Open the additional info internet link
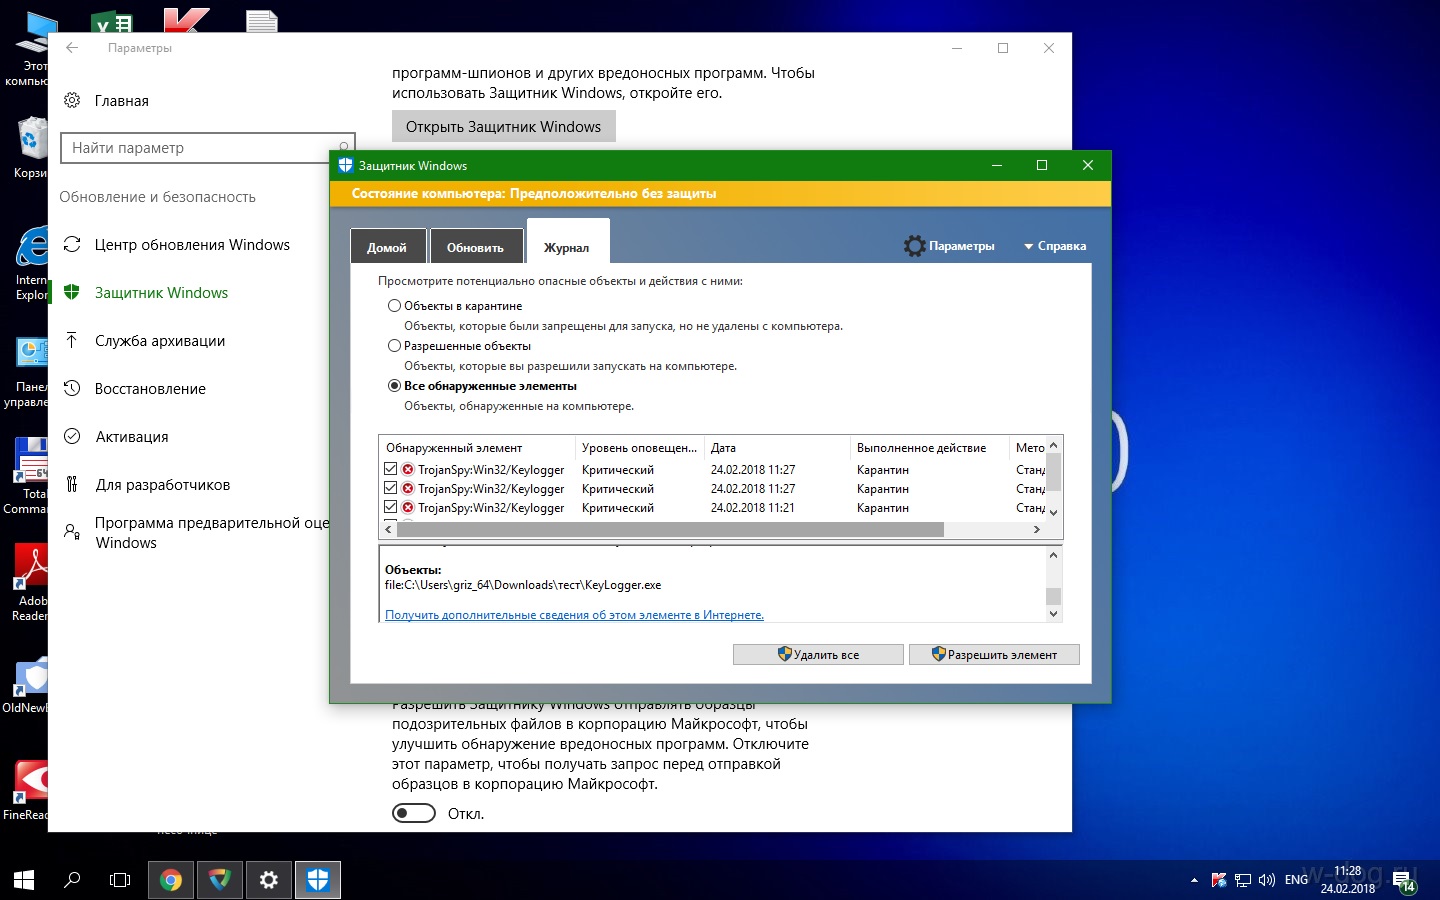1440x900 pixels. coord(574,615)
